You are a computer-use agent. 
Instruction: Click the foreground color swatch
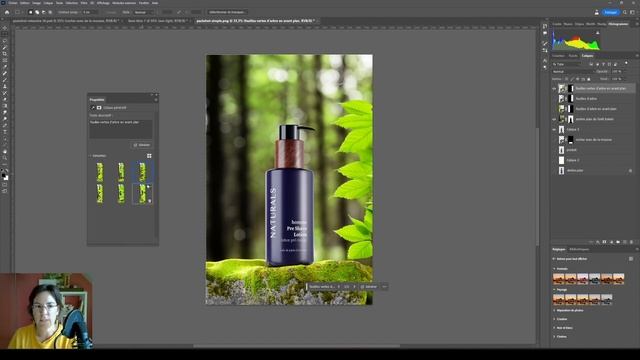[3, 175]
